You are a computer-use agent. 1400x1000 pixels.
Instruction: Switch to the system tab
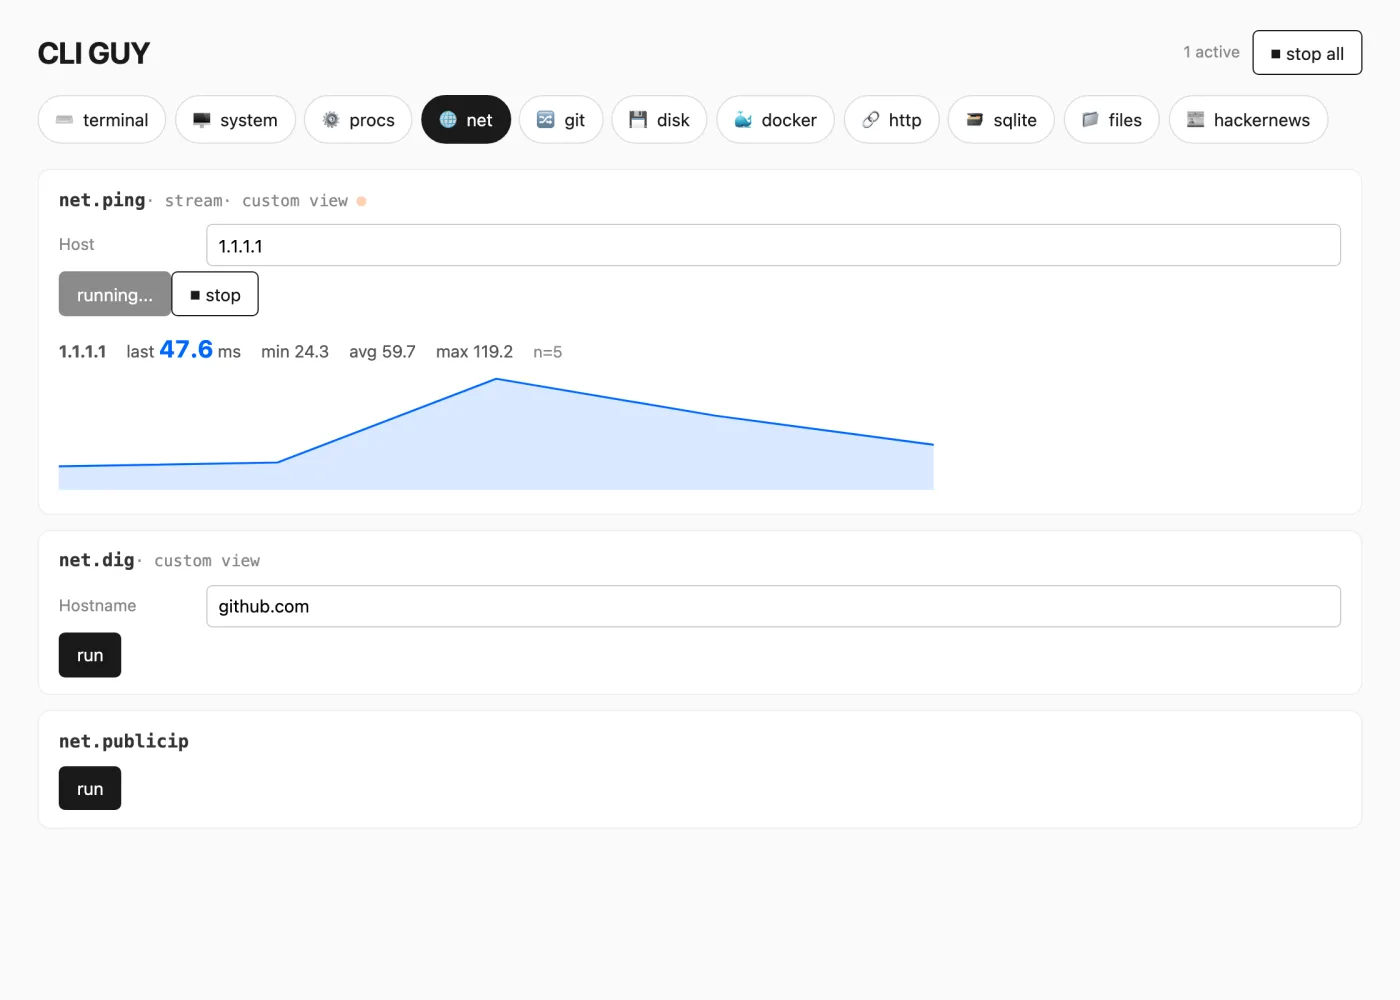[235, 120]
